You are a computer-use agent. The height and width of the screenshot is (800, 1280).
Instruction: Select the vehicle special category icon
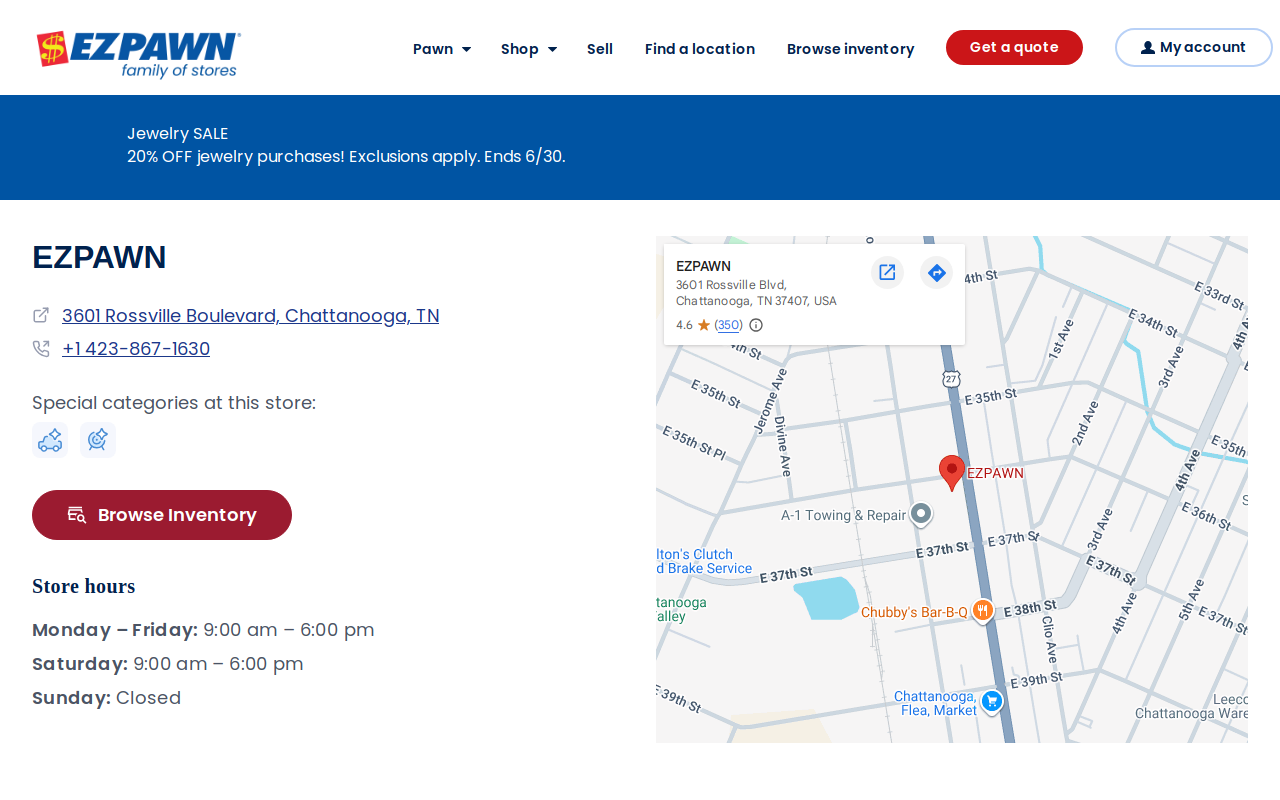pos(50,440)
